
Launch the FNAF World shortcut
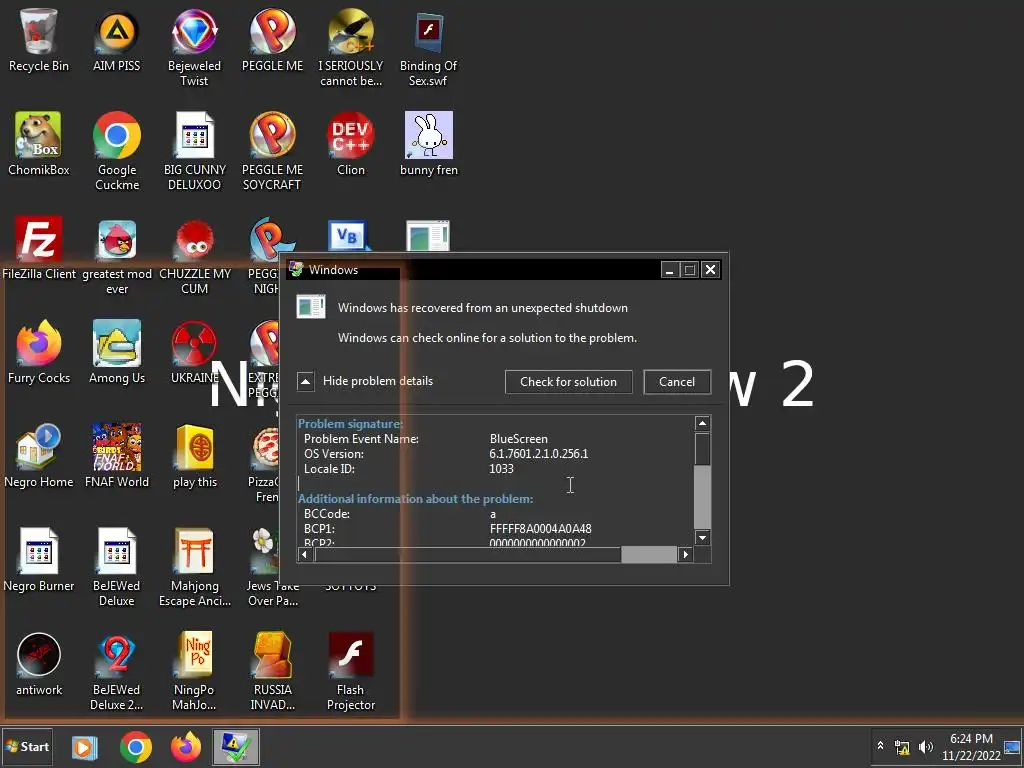pos(117,456)
